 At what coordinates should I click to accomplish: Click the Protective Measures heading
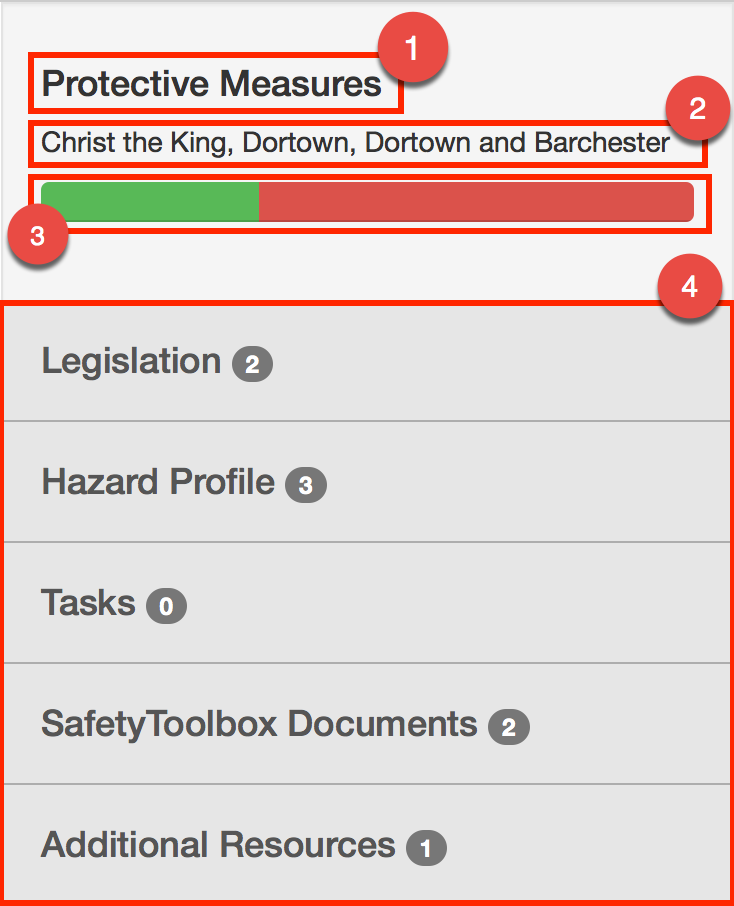(212, 84)
